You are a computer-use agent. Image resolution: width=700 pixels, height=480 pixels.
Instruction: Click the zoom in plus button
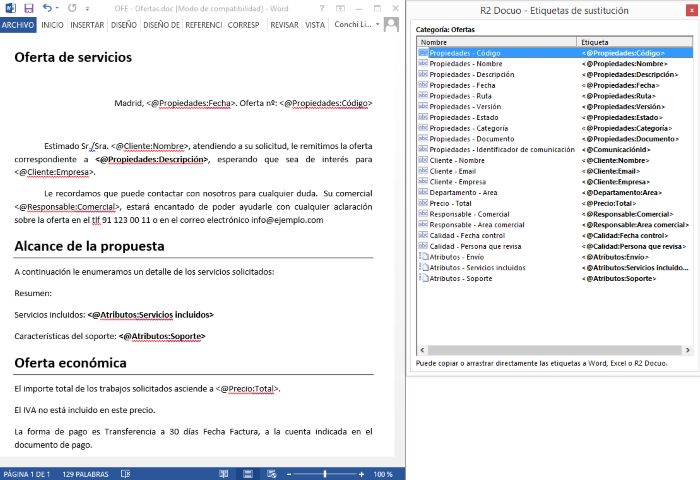click(361, 474)
